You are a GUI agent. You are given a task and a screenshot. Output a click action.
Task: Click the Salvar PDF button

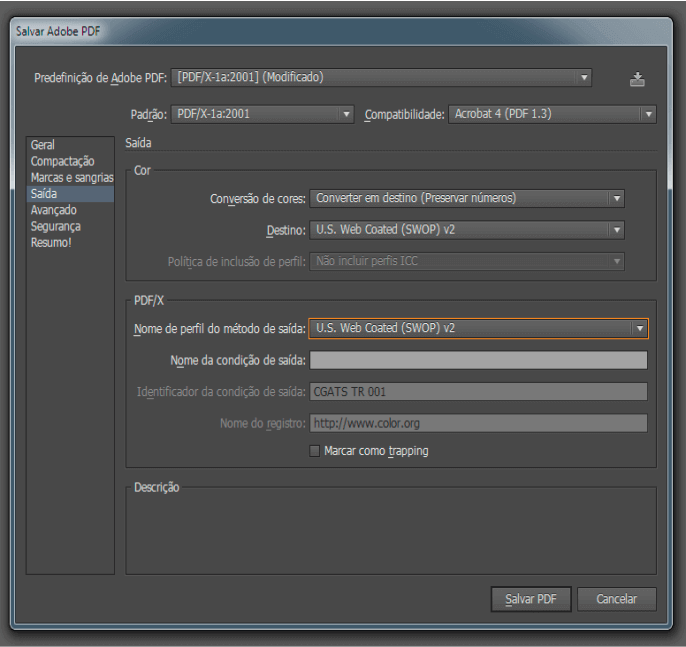pos(531,599)
